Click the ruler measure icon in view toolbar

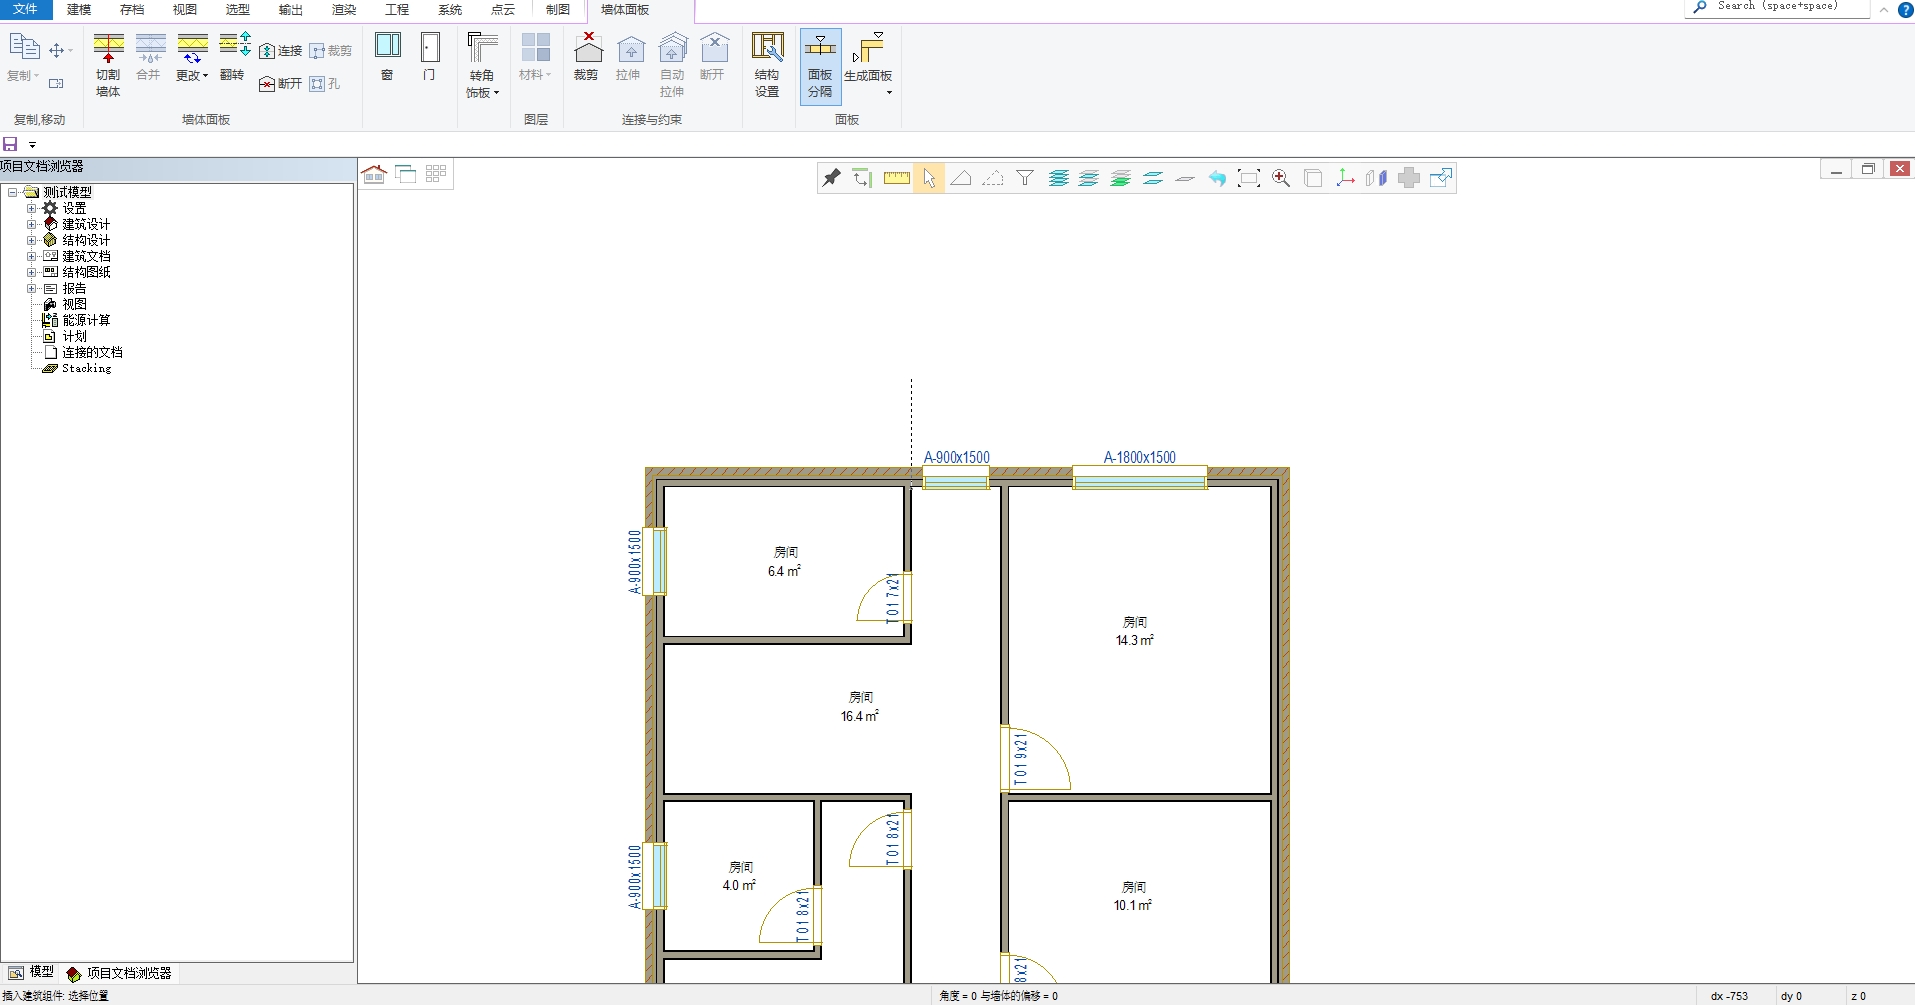click(x=896, y=178)
